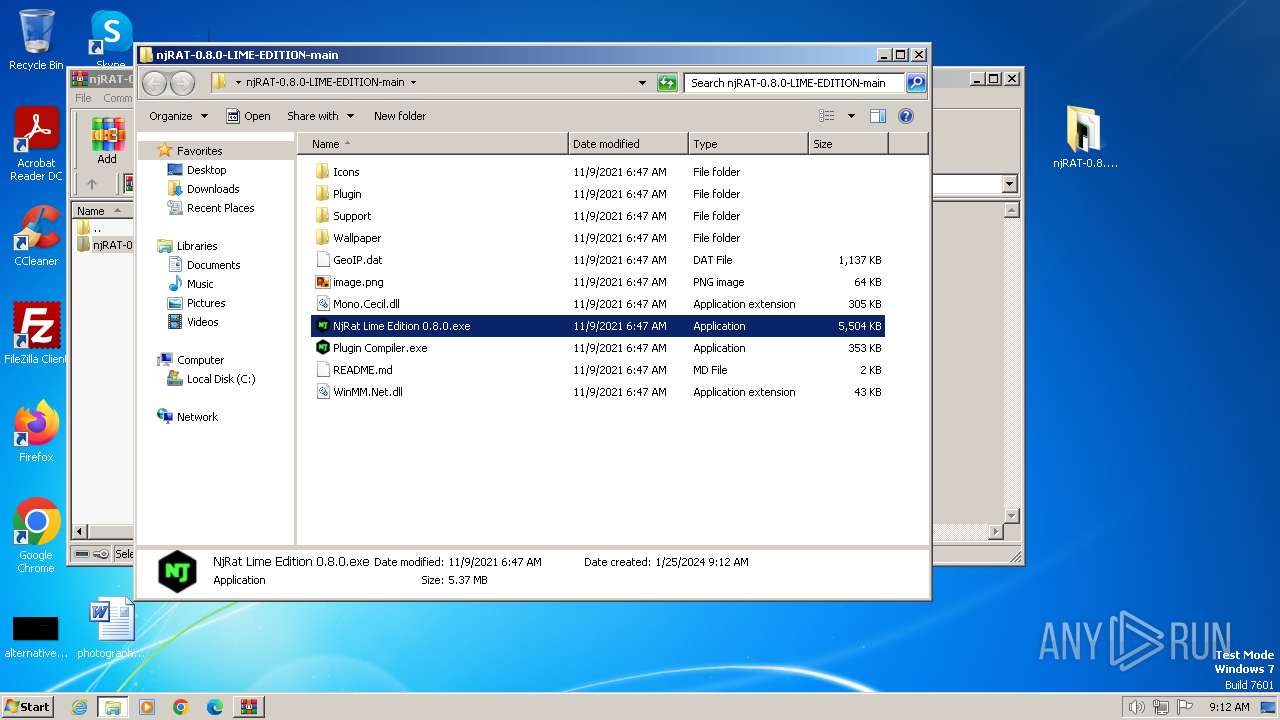The height and width of the screenshot is (720, 1280).
Task: Select the Wallpaper folder icon
Action: click(322, 238)
